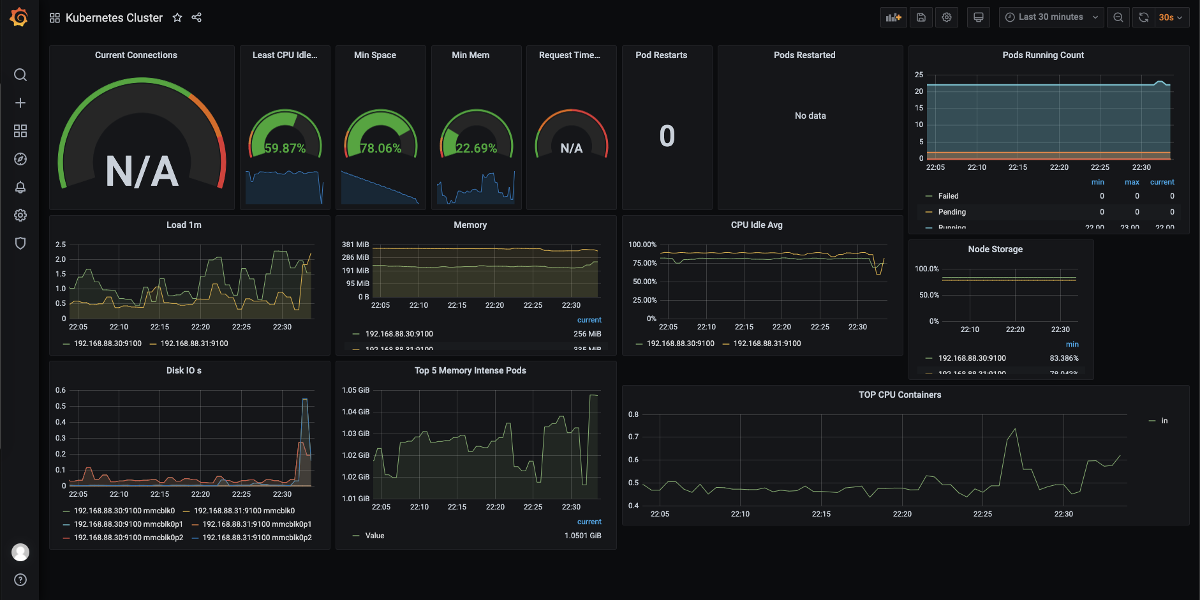Open the Last 30 minutes time picker
Screen dimensions: 1200x600
(1053, 17)
